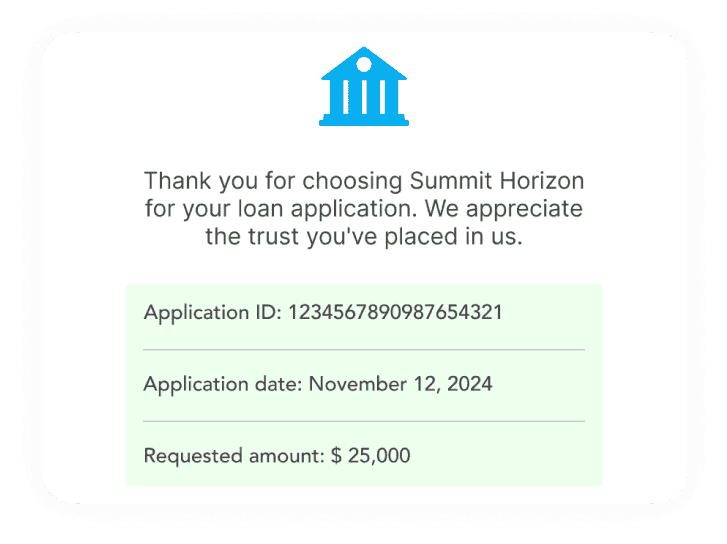Screen dimensions: 727x544
Task: Click the year 2024 in the date
Action: pyautogui.click(x=470, y=384)
